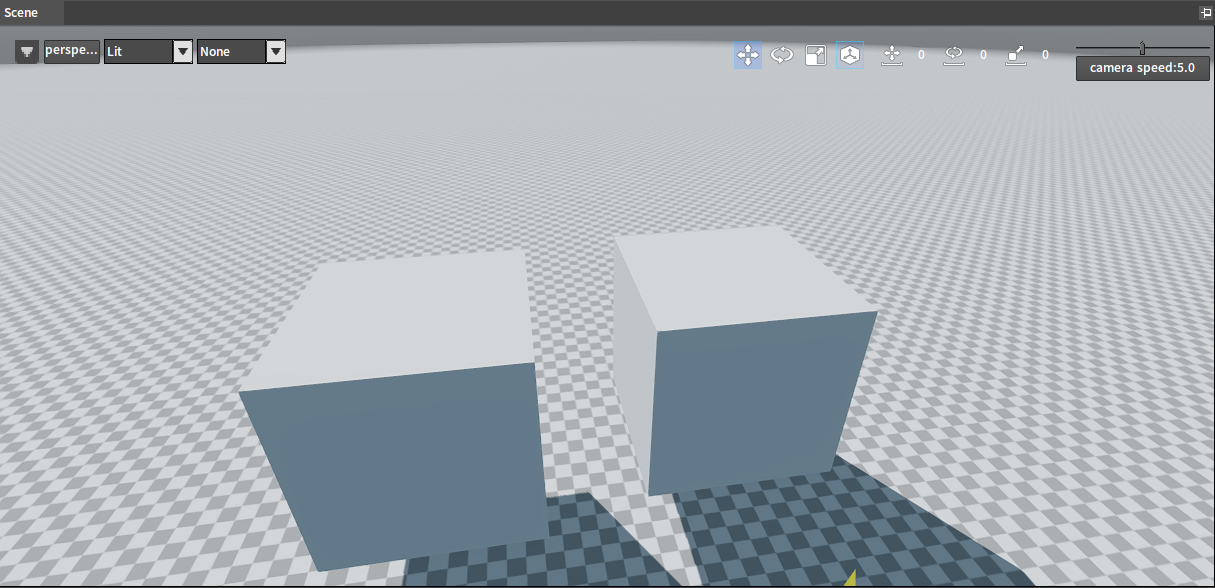Toggle the translation snap icon

pos(893,55)
